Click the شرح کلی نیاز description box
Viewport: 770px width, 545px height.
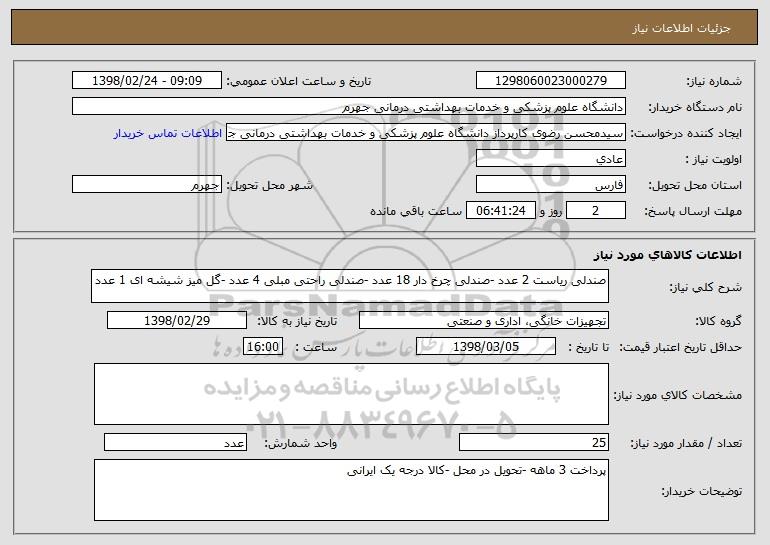tap(350, 286)
